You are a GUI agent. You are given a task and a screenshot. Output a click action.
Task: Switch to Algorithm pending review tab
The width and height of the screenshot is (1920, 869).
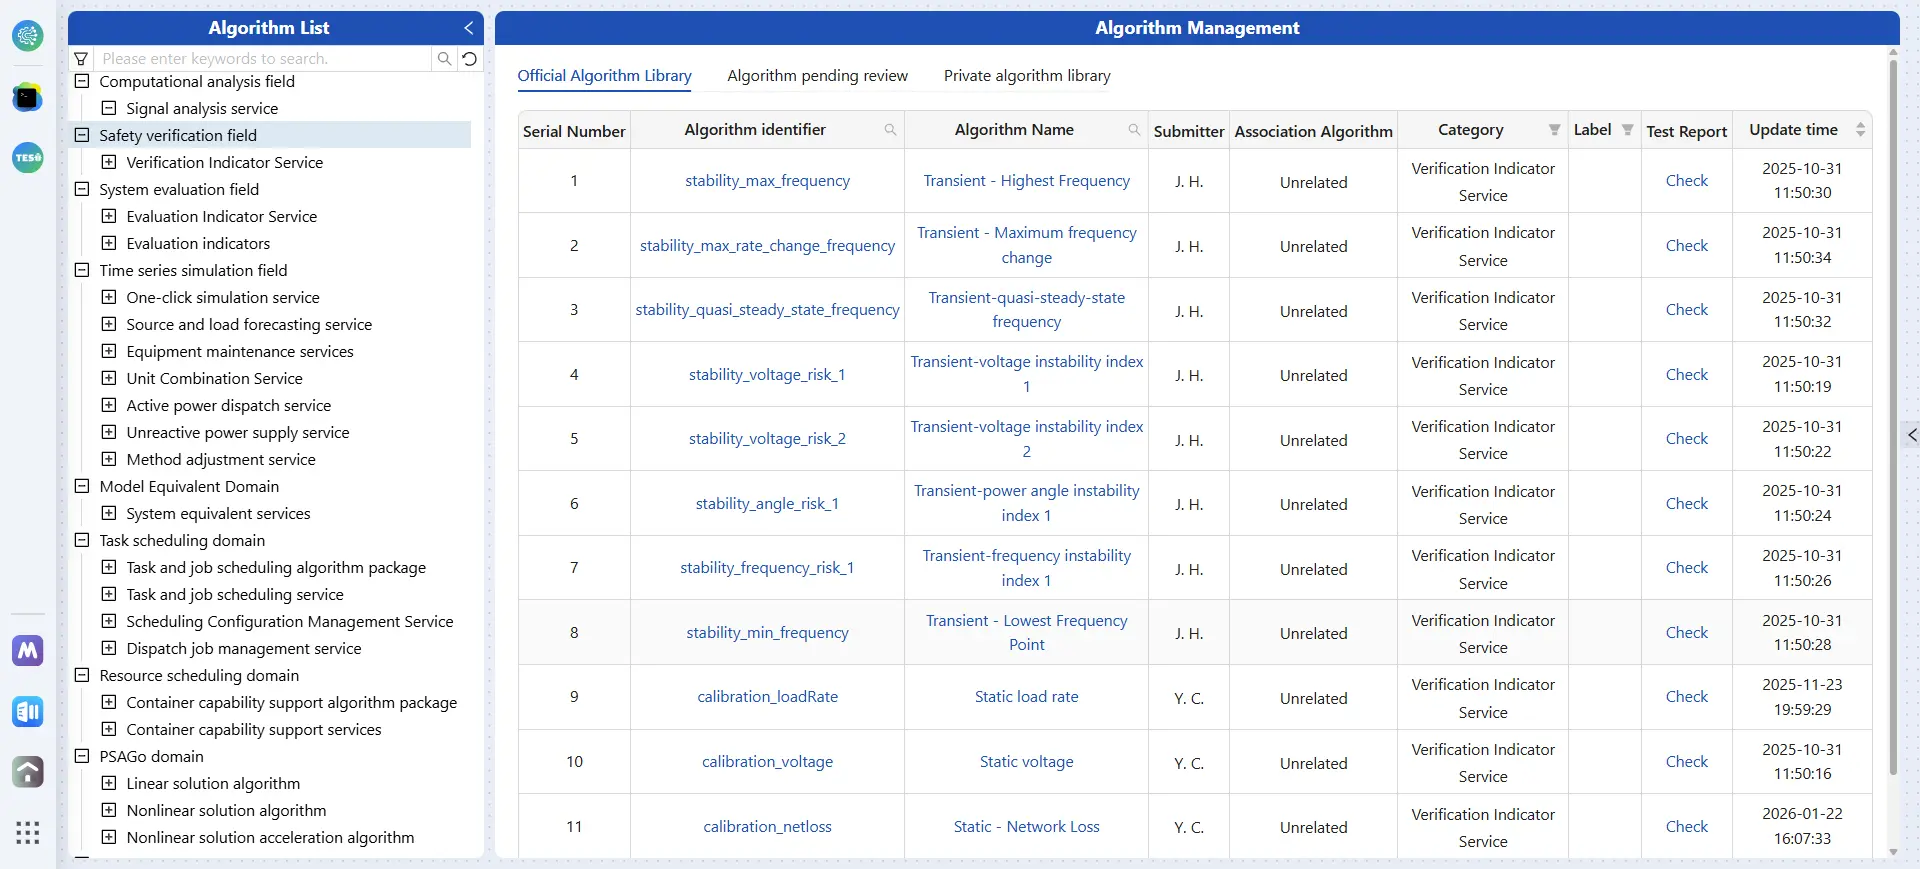coord(817,76)
